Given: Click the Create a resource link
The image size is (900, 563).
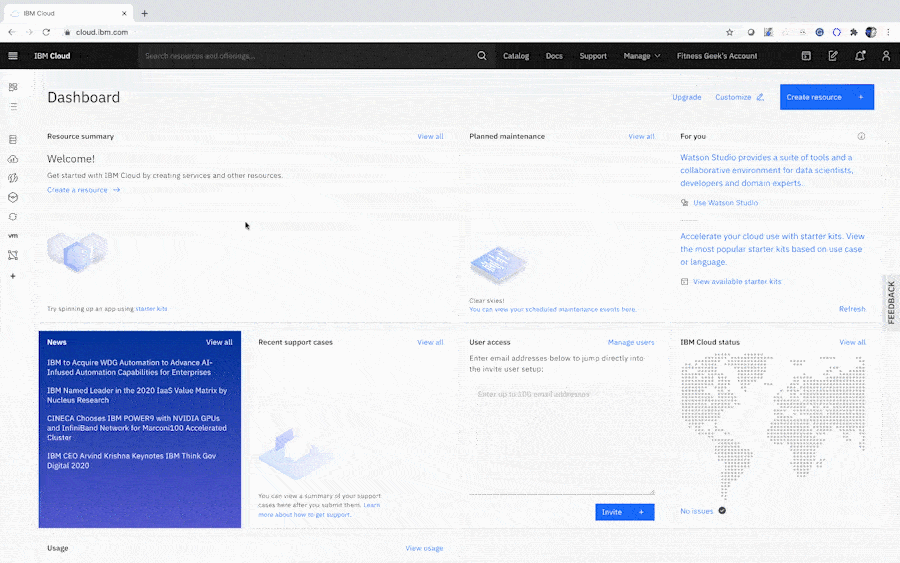Looking at the screenshot, I should 84,190.
